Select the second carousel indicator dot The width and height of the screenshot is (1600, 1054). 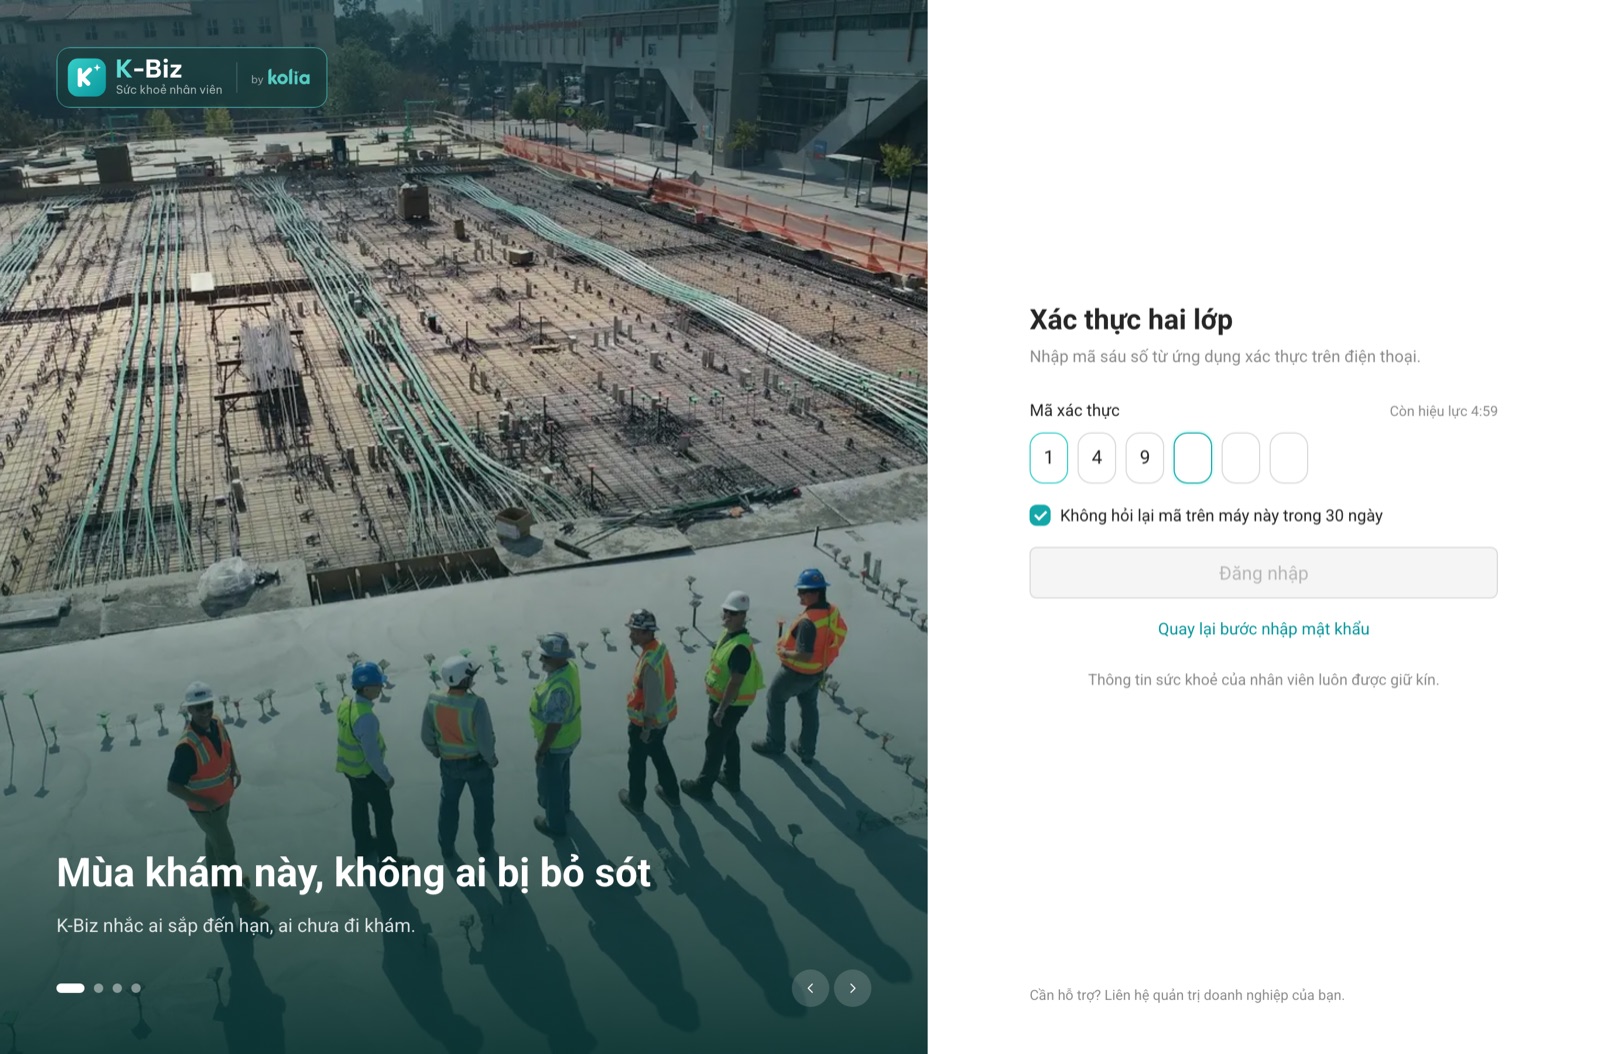tap(98, 988)
